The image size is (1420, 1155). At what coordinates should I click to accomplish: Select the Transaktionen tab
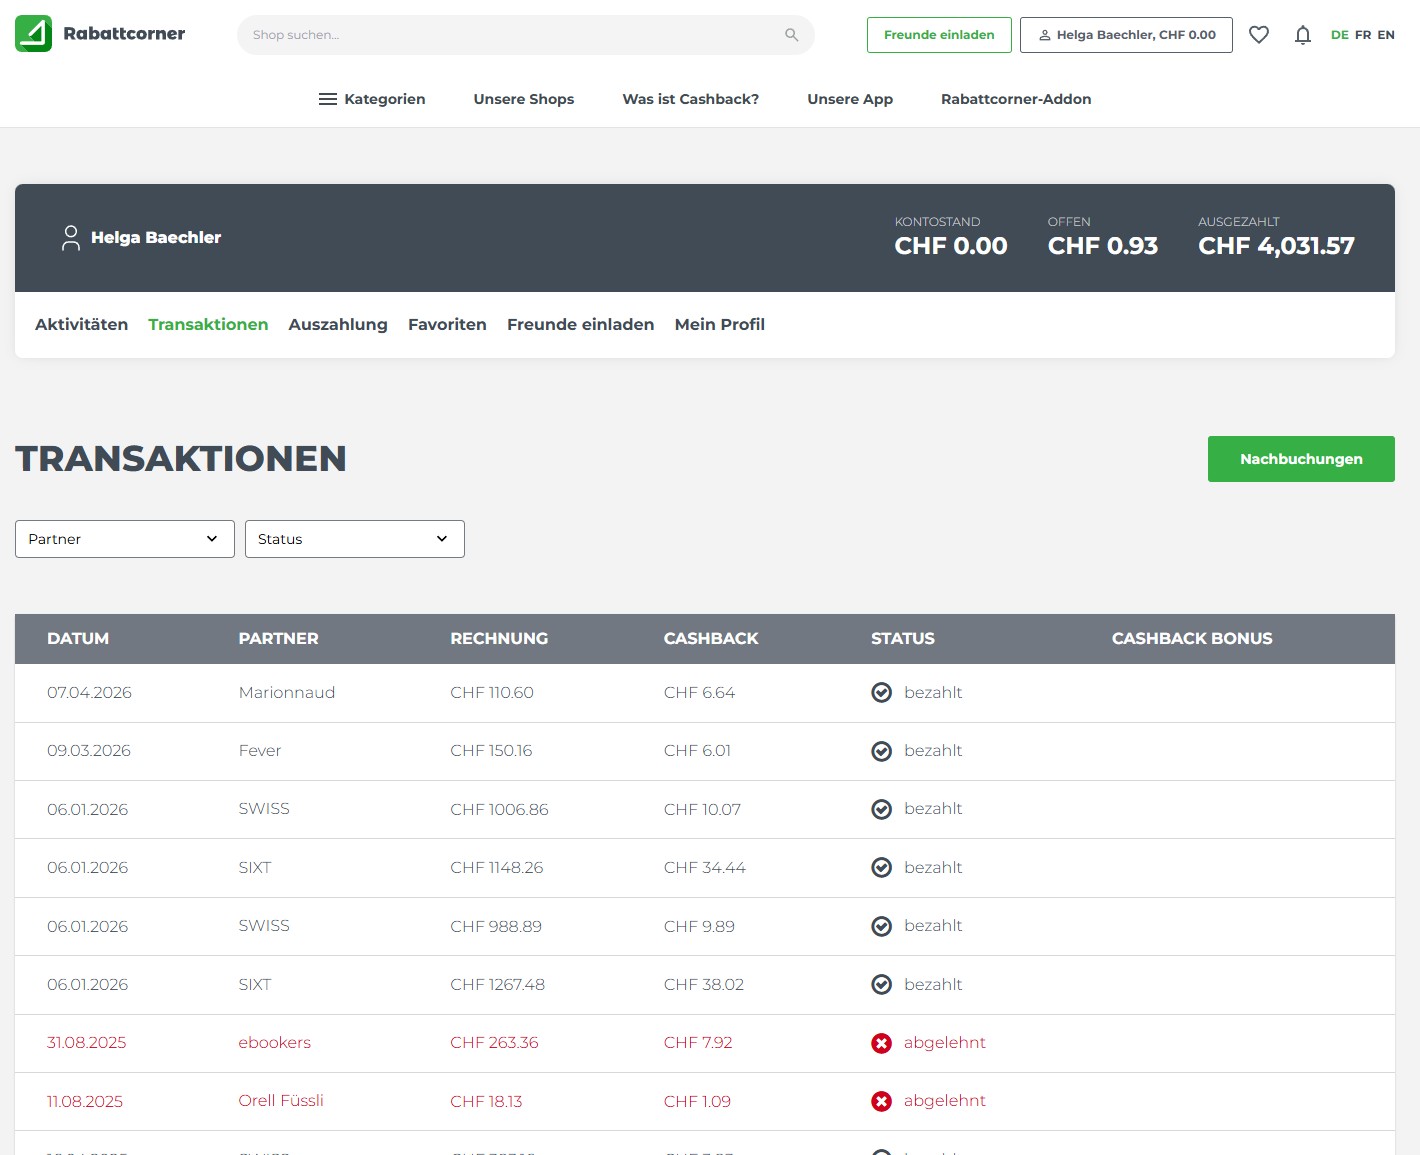pyautogui.click(x=208, y=325)
